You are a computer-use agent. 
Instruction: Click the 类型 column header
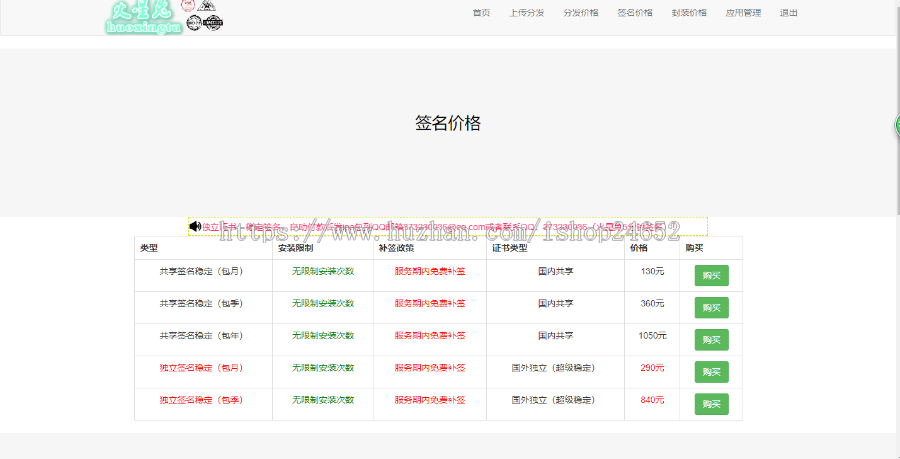(149, 248)
